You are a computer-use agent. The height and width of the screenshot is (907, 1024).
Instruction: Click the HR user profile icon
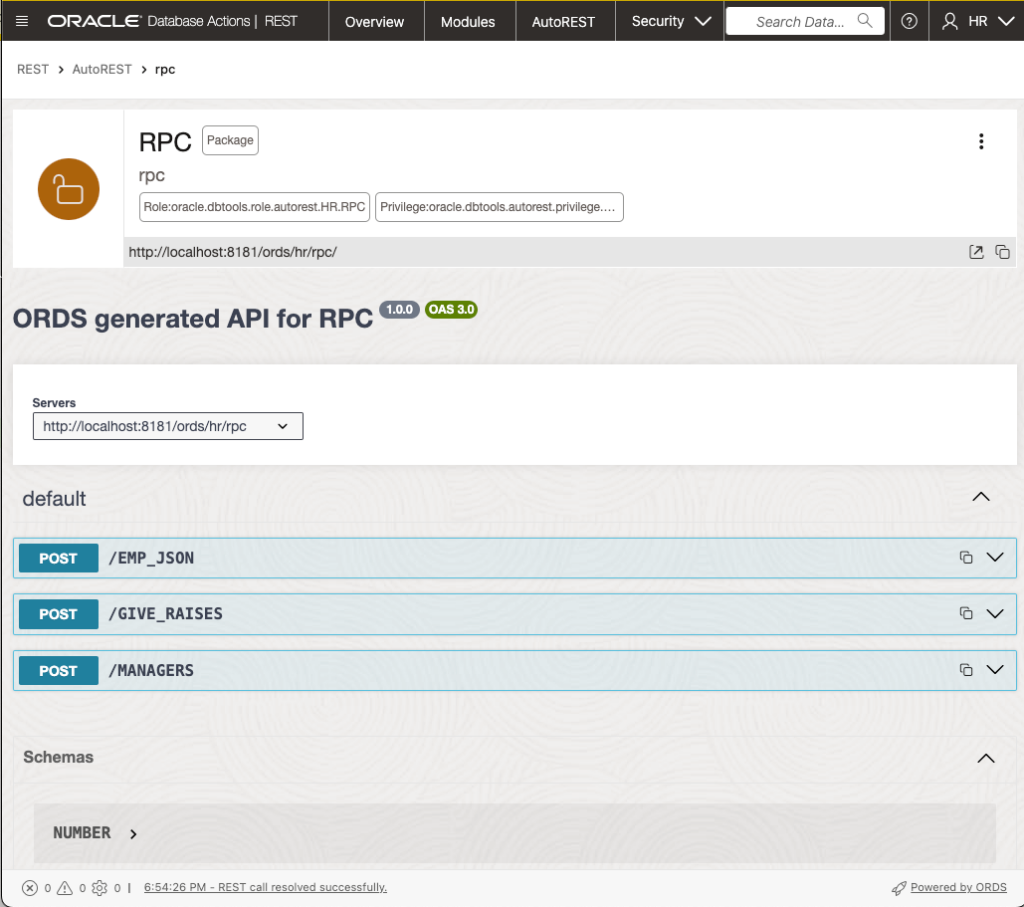pyautogui.click(x=950, y=22)
